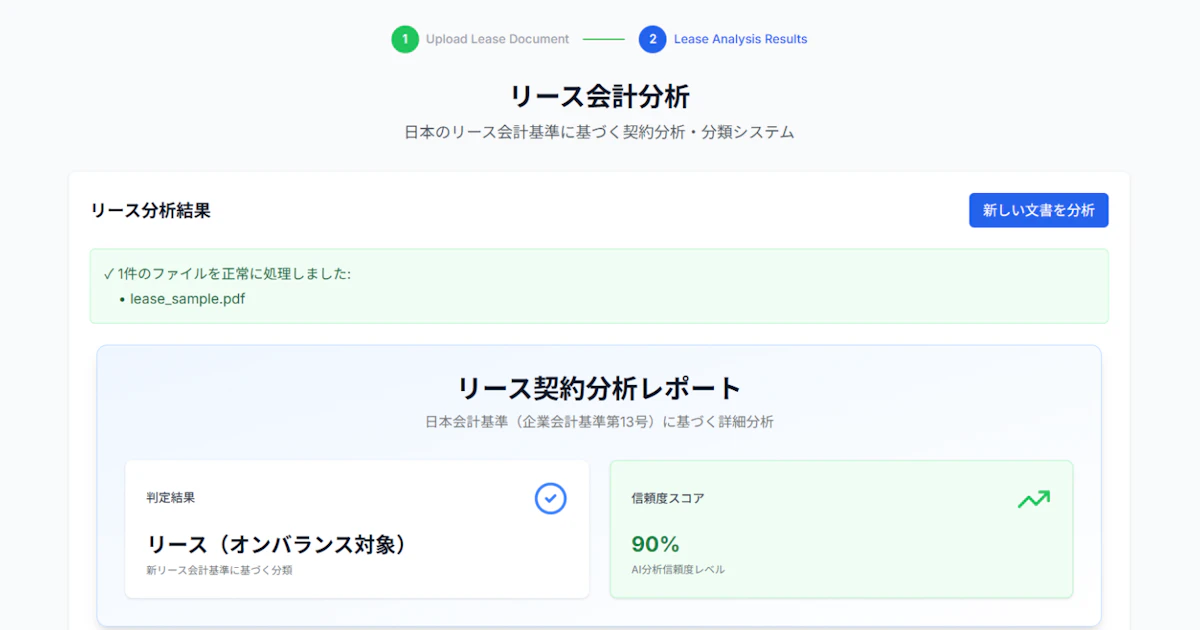This screenshot has width=1200, height=630.
Task: Click the リース分析結果 section heading
Action: [150, 210]
